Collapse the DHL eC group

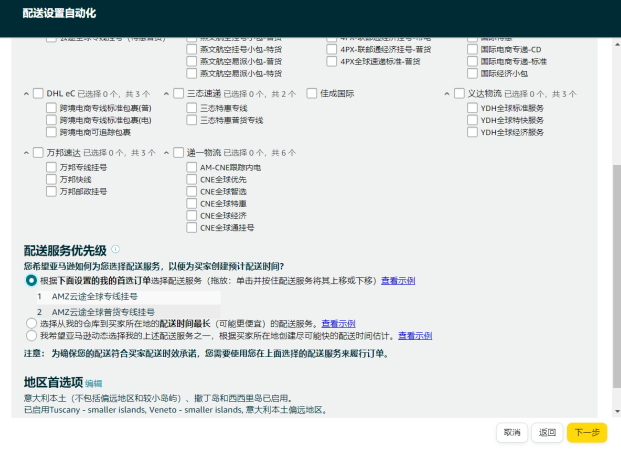click(x=26, y=94)
